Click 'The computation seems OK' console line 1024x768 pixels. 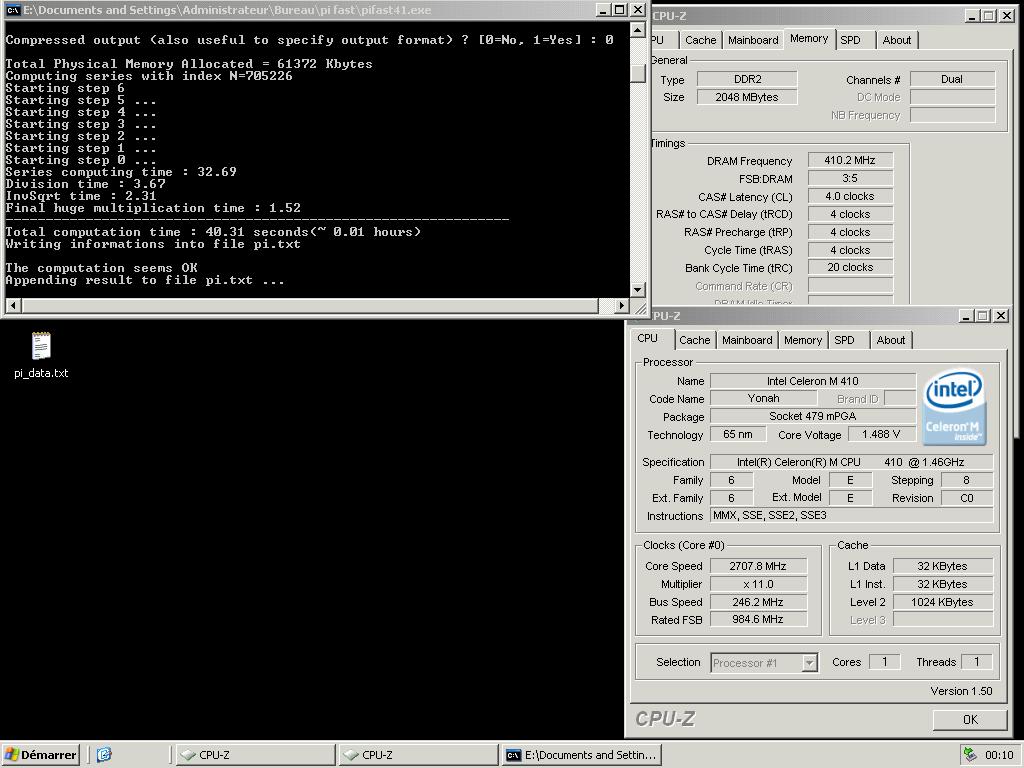click(x=101, y=268)
